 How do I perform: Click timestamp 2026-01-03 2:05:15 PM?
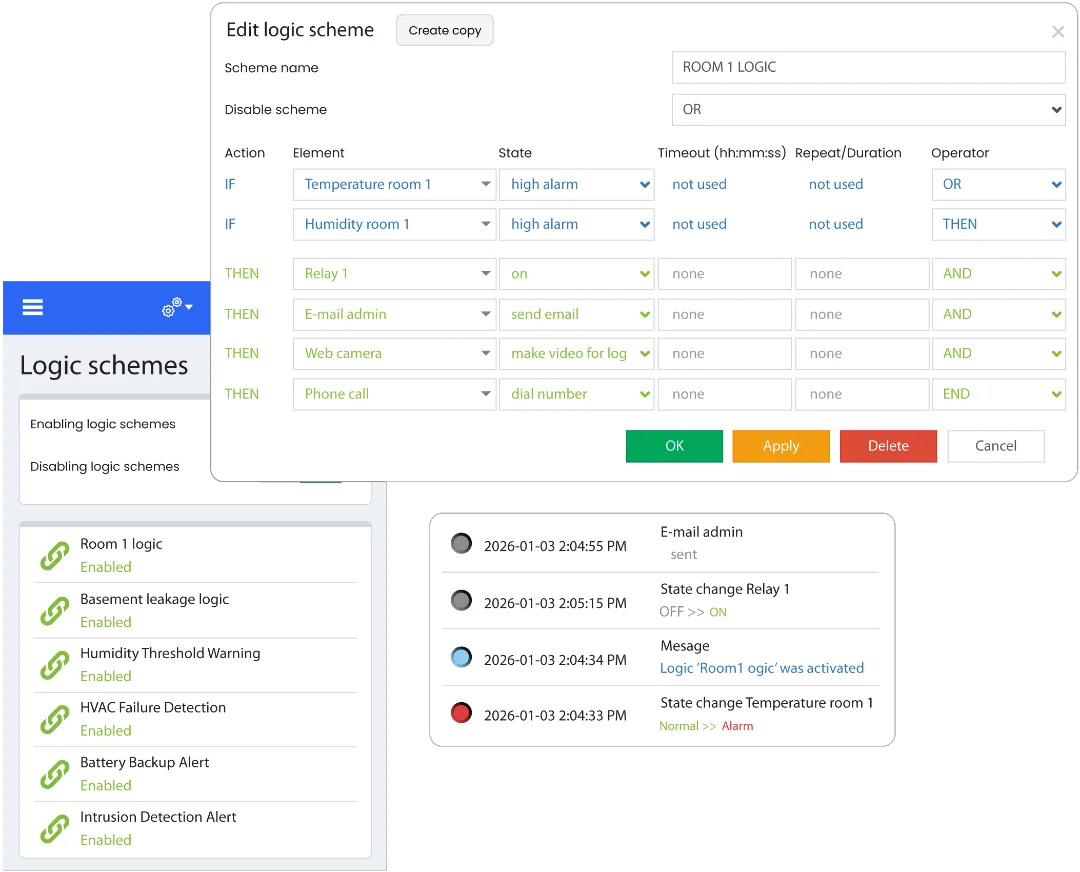(555, 603)
